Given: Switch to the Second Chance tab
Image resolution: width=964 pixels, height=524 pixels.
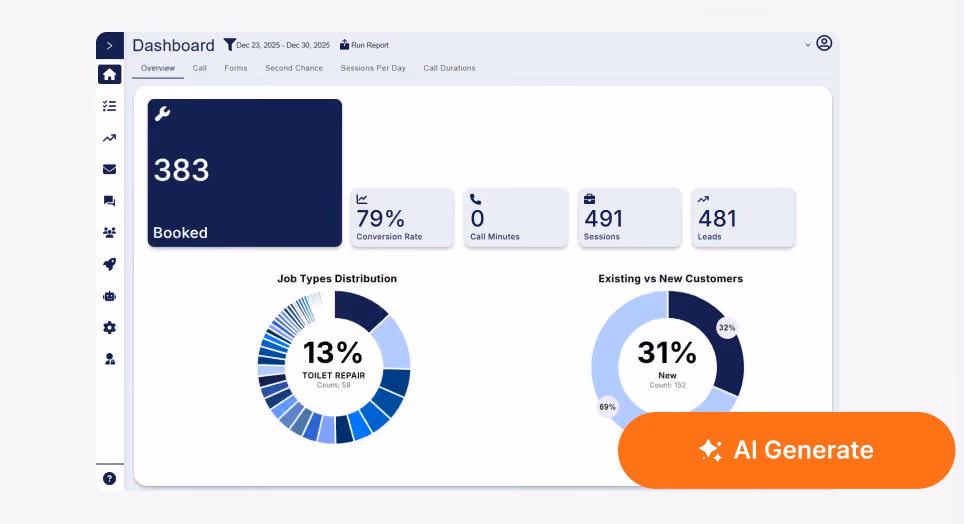Looking at the screenshot, I should 294,68.
